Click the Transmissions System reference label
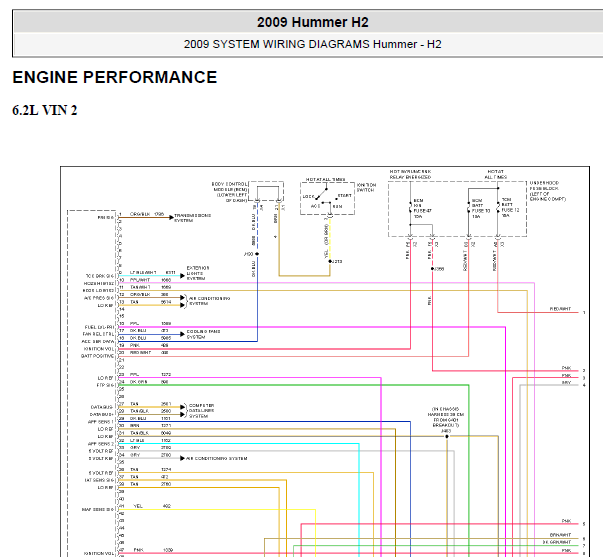The image size is (603, 557). click(192, 218)
